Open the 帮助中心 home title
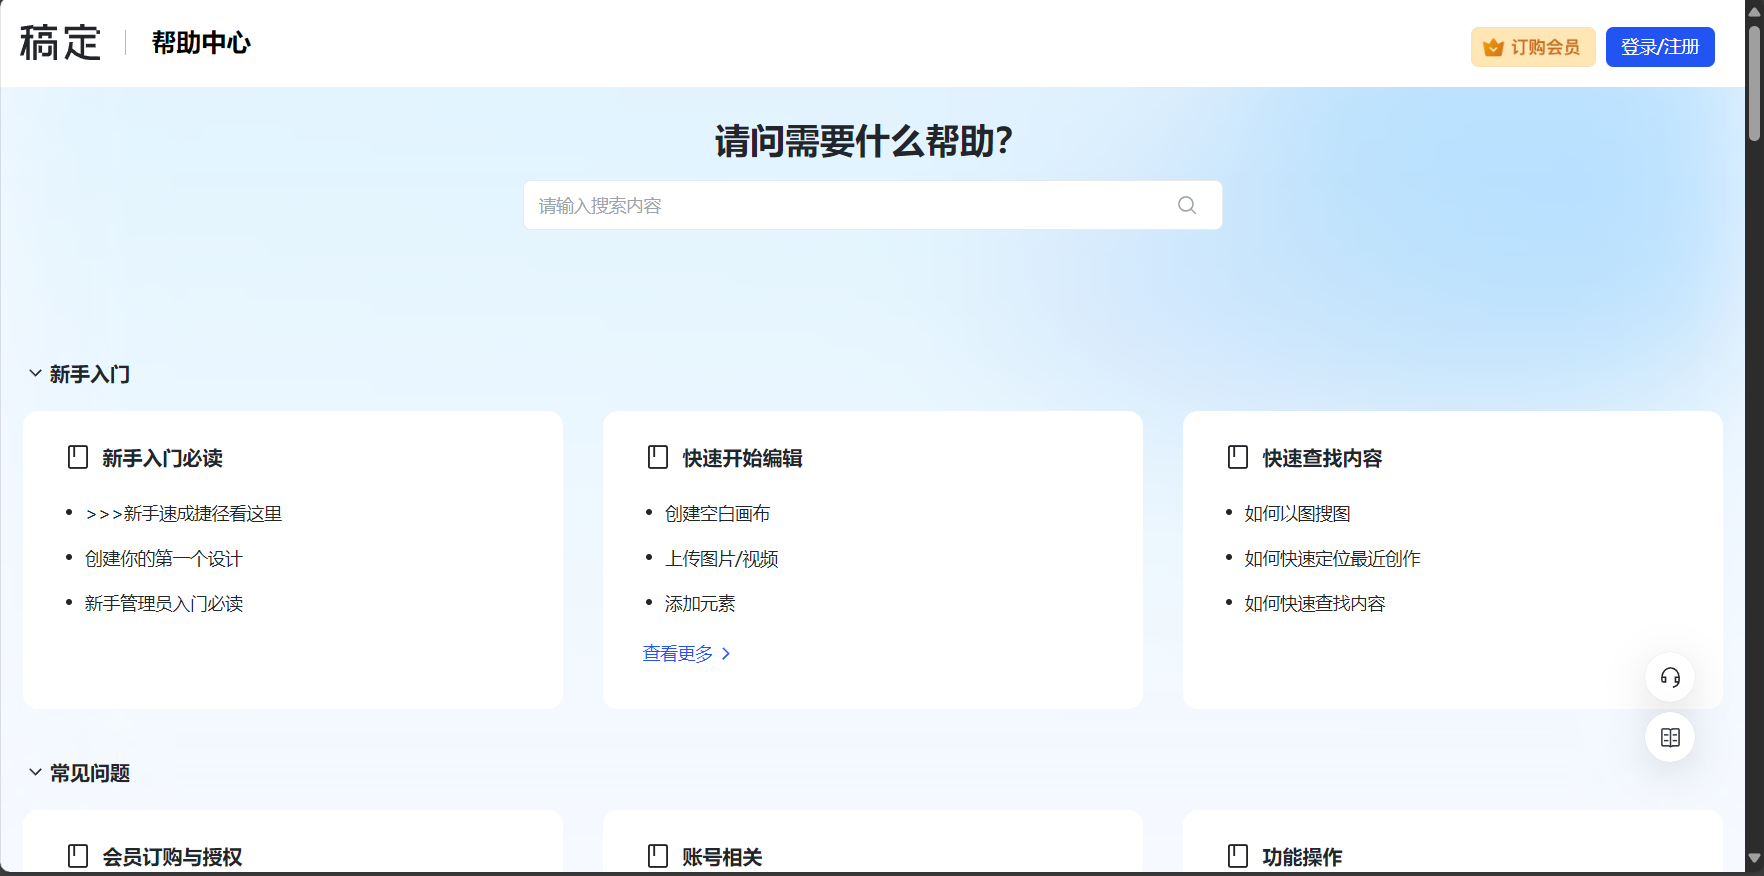 [x=201, y=43]
